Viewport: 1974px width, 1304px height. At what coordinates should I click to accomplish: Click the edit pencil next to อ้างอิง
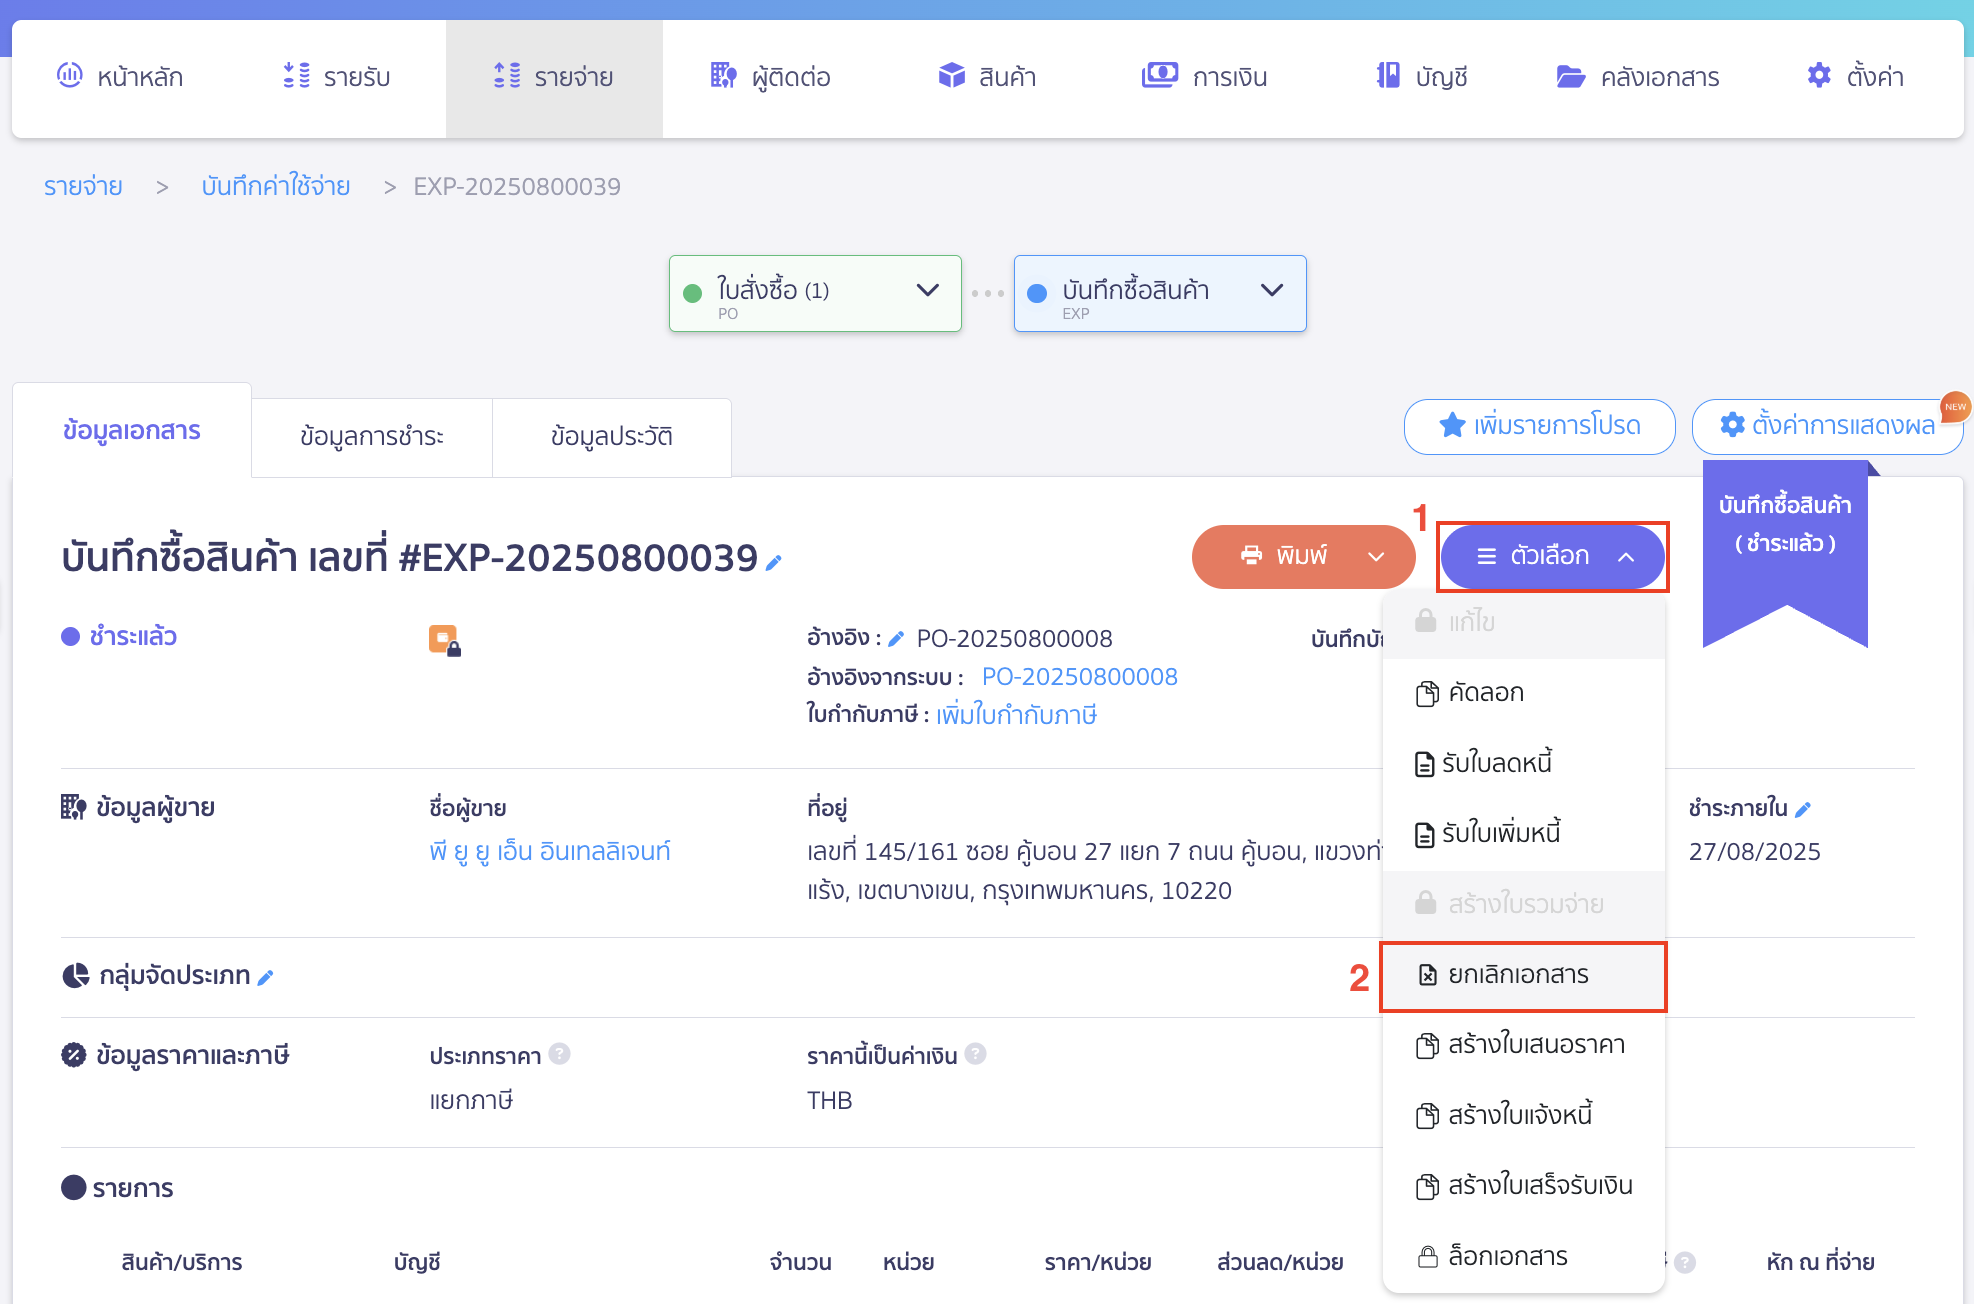(x=896, y=639)
